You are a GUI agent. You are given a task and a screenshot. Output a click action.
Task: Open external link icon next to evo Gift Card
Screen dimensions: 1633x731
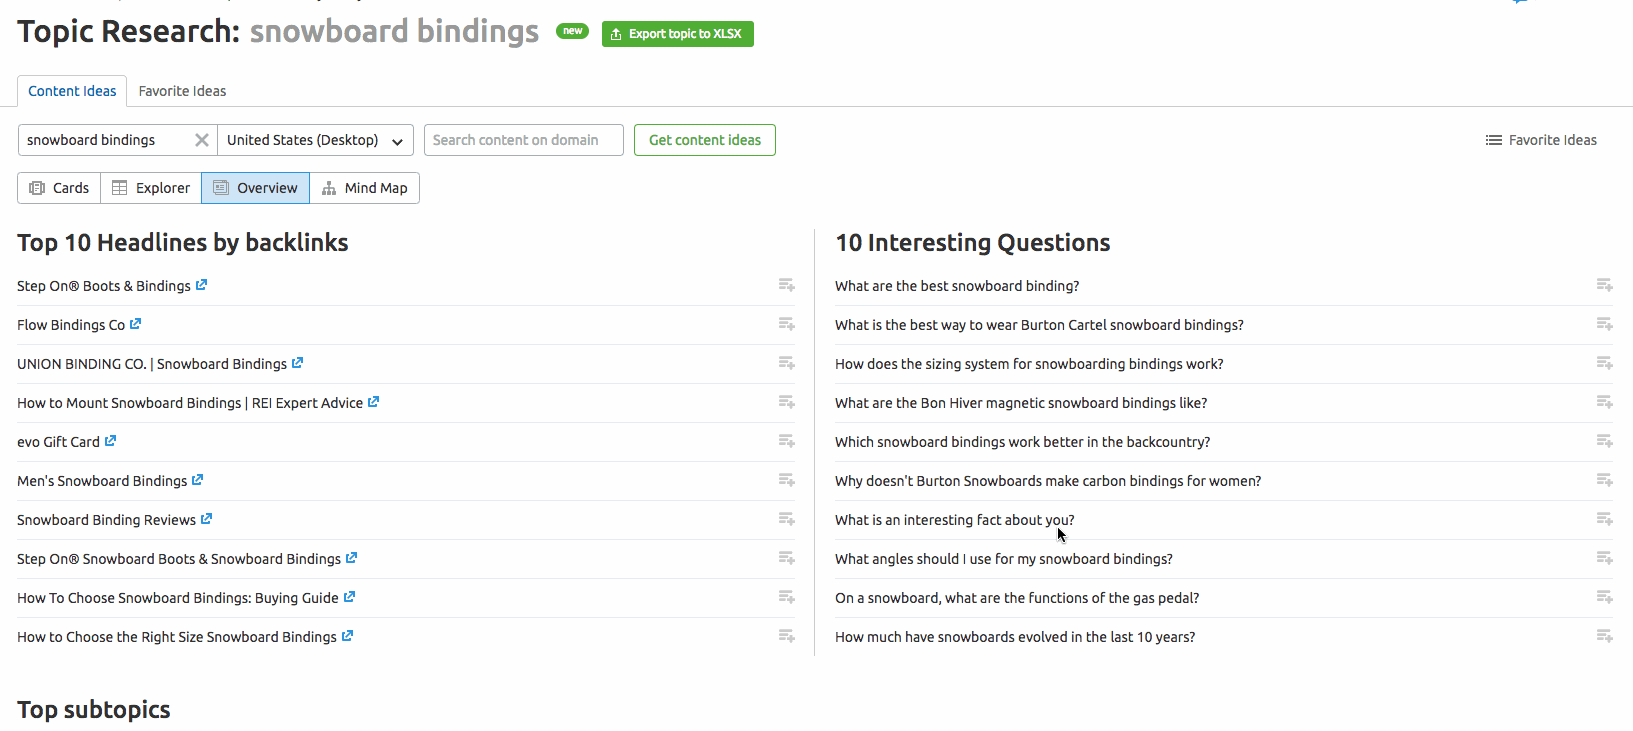tap(111, 441)
